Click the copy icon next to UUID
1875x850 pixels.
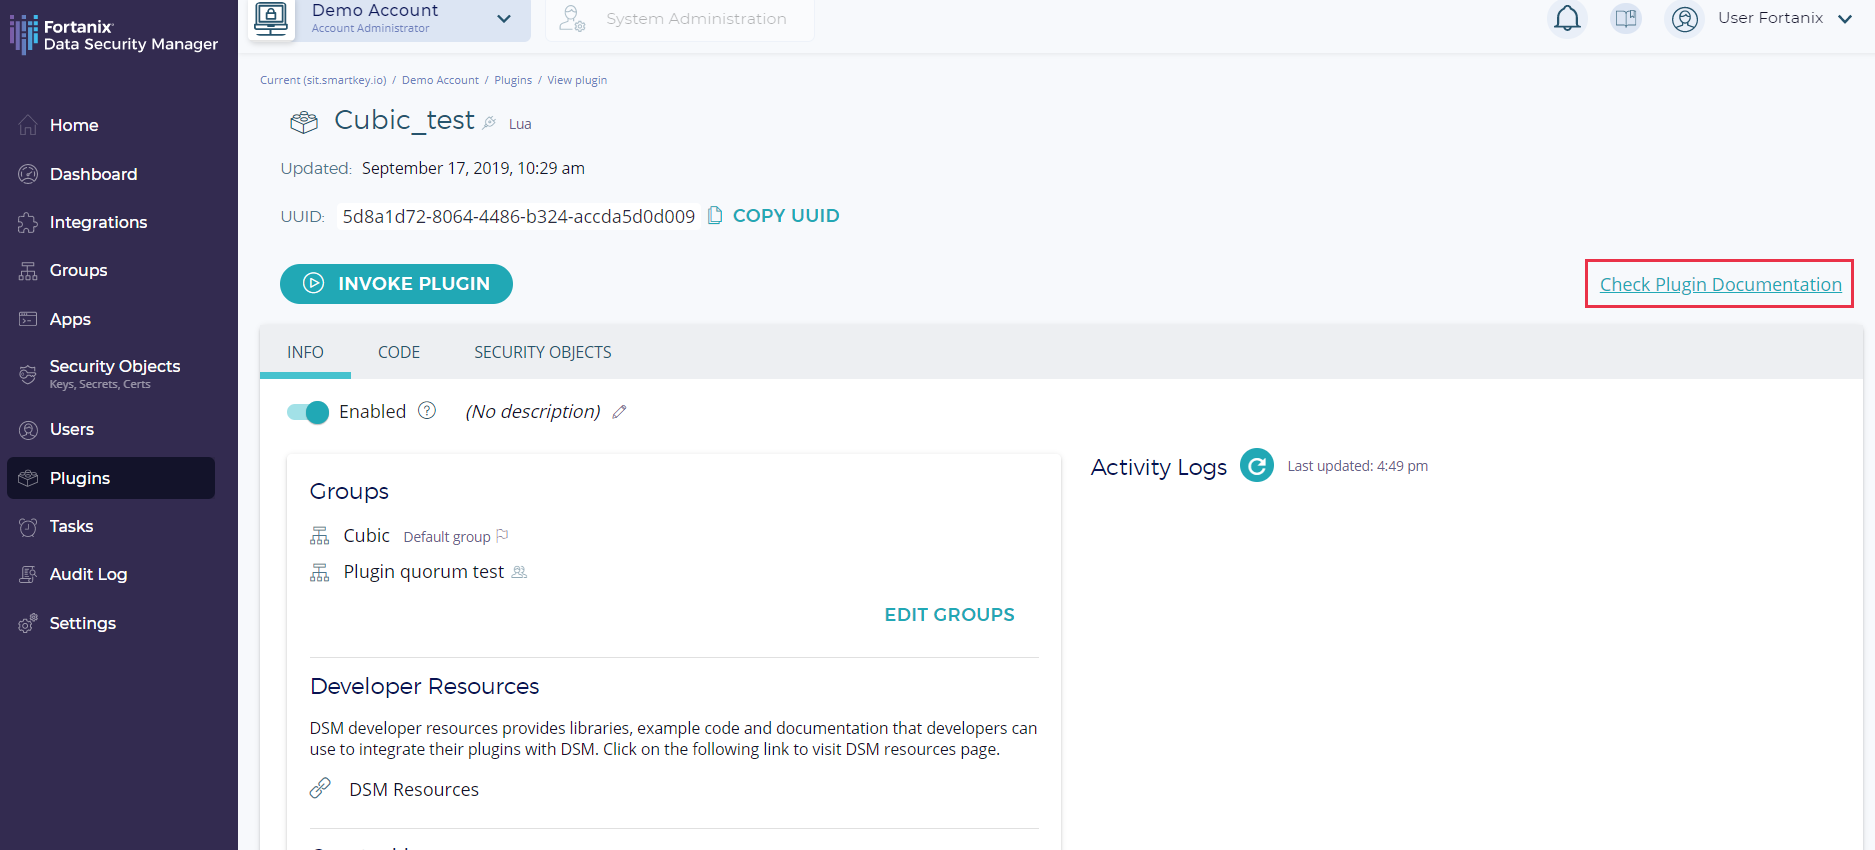pos(715,216)
